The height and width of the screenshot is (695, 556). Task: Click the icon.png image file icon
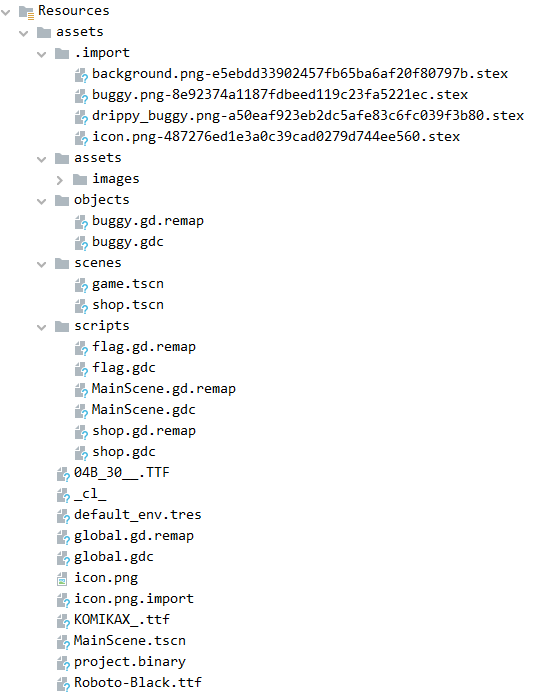click(x=62, y=579)
